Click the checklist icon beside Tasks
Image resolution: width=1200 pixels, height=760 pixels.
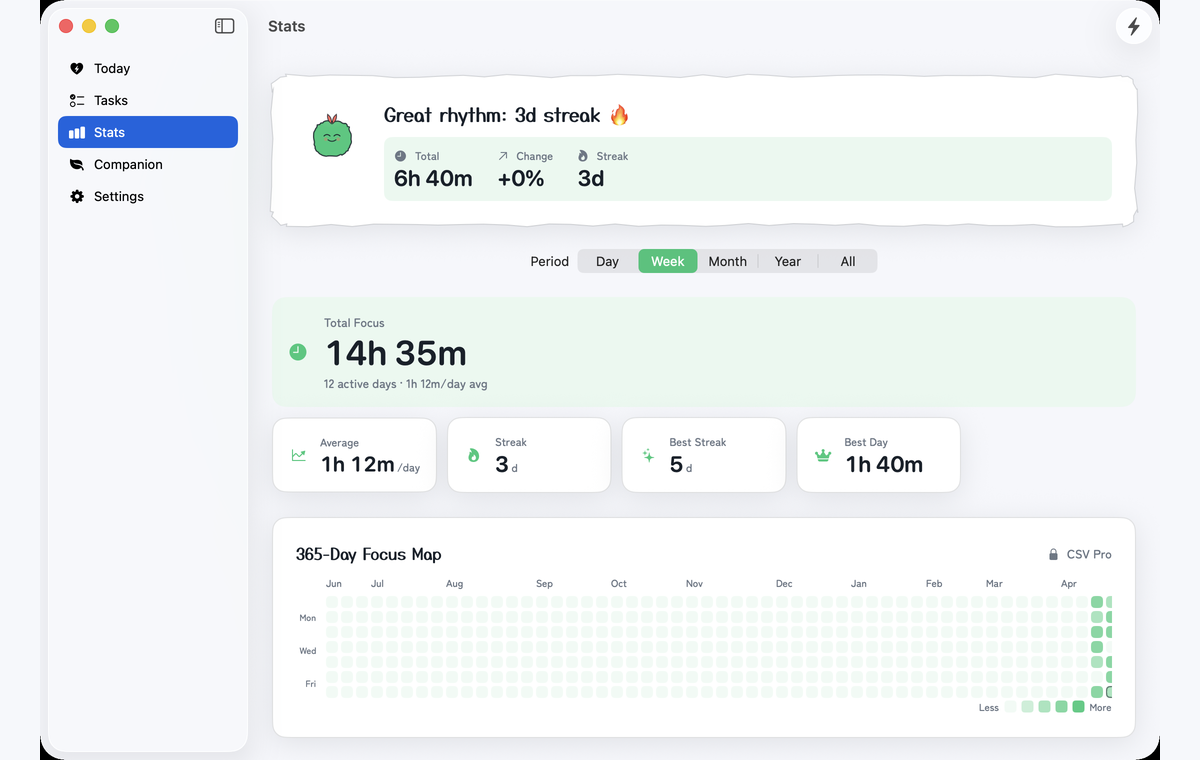tap(77, 100)
